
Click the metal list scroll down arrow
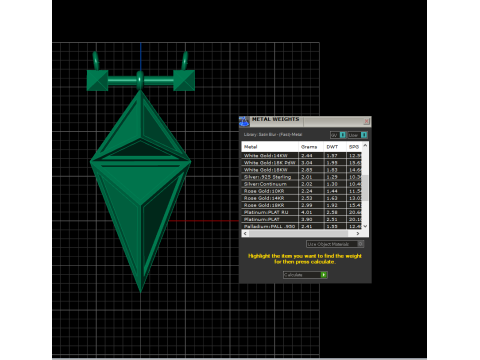tap(365, 226)
